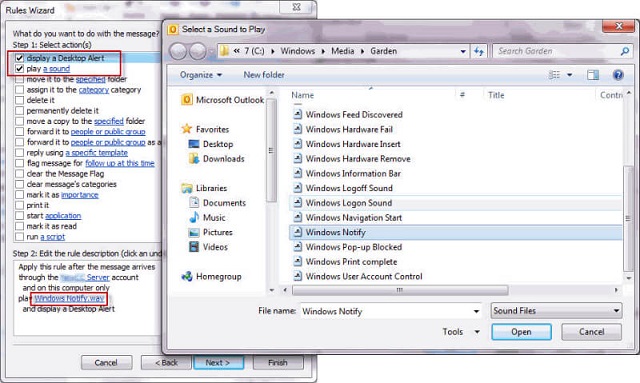Image resolution: width=640 pixels, height=383 pixels.
Task: Click the Windows Notify.wav link in rule description
Action: [x=69, y=298]
